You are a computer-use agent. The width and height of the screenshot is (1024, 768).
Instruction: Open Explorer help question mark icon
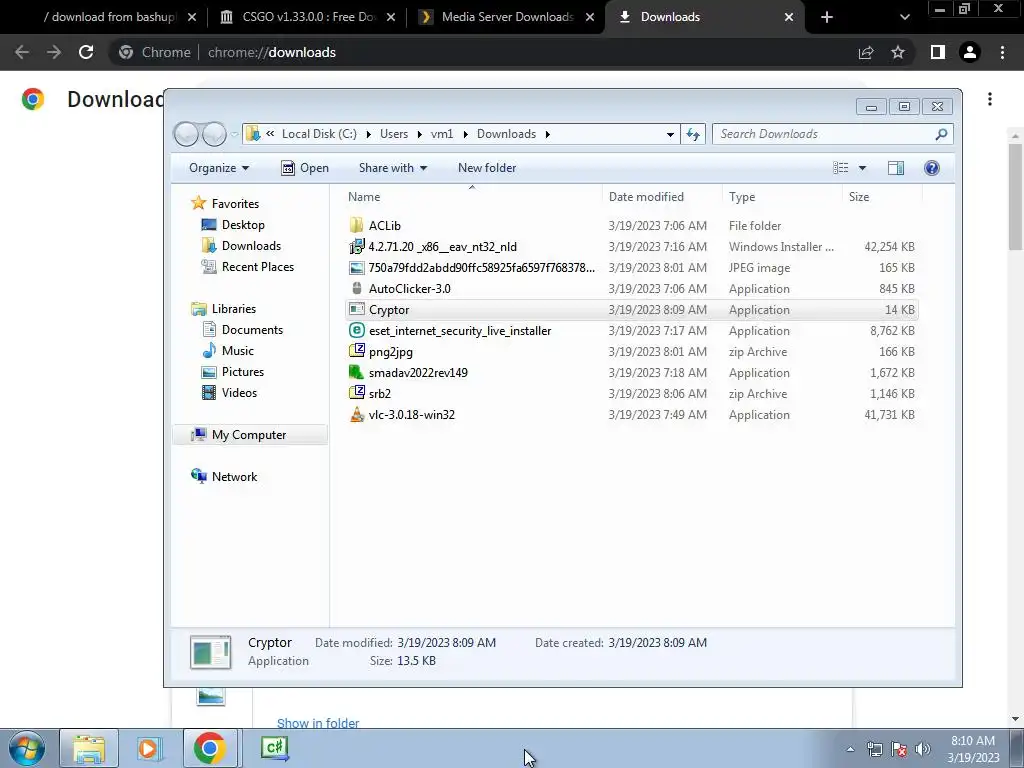point(932,168)
